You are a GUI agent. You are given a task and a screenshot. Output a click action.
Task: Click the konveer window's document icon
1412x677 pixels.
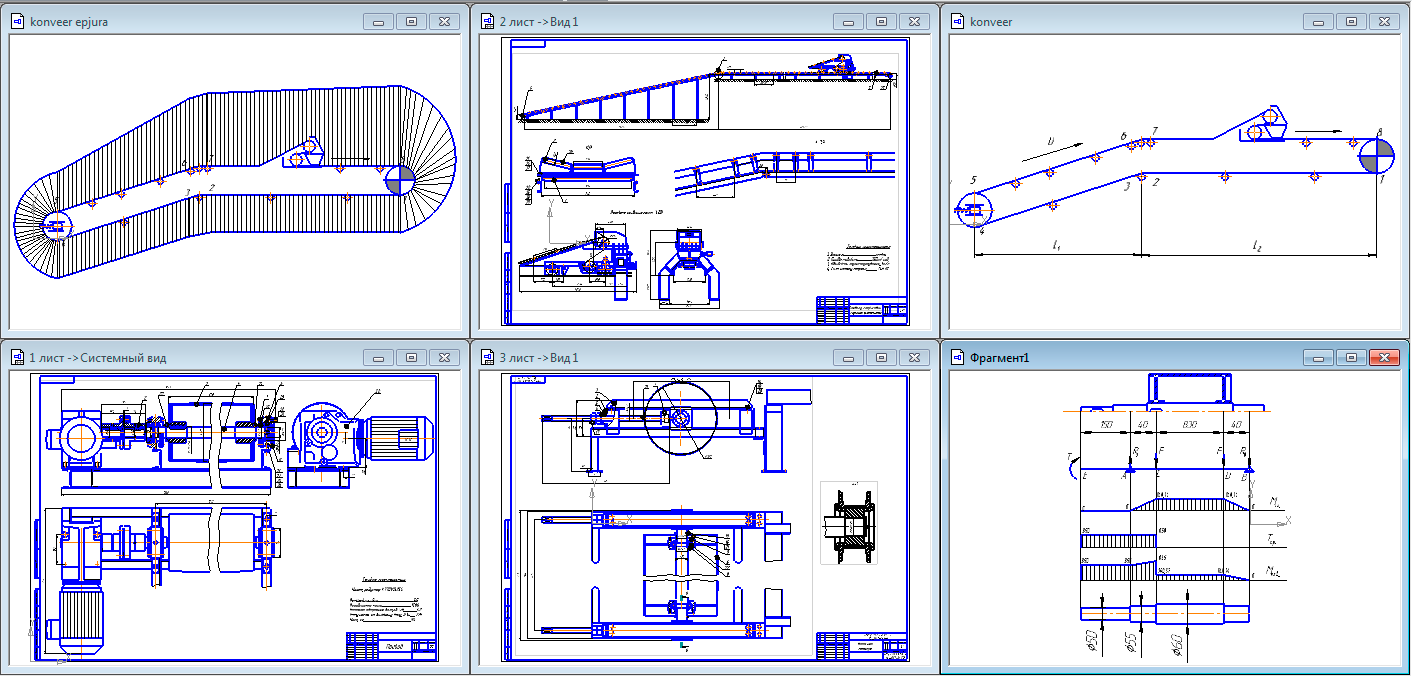[x=957, y=21]
